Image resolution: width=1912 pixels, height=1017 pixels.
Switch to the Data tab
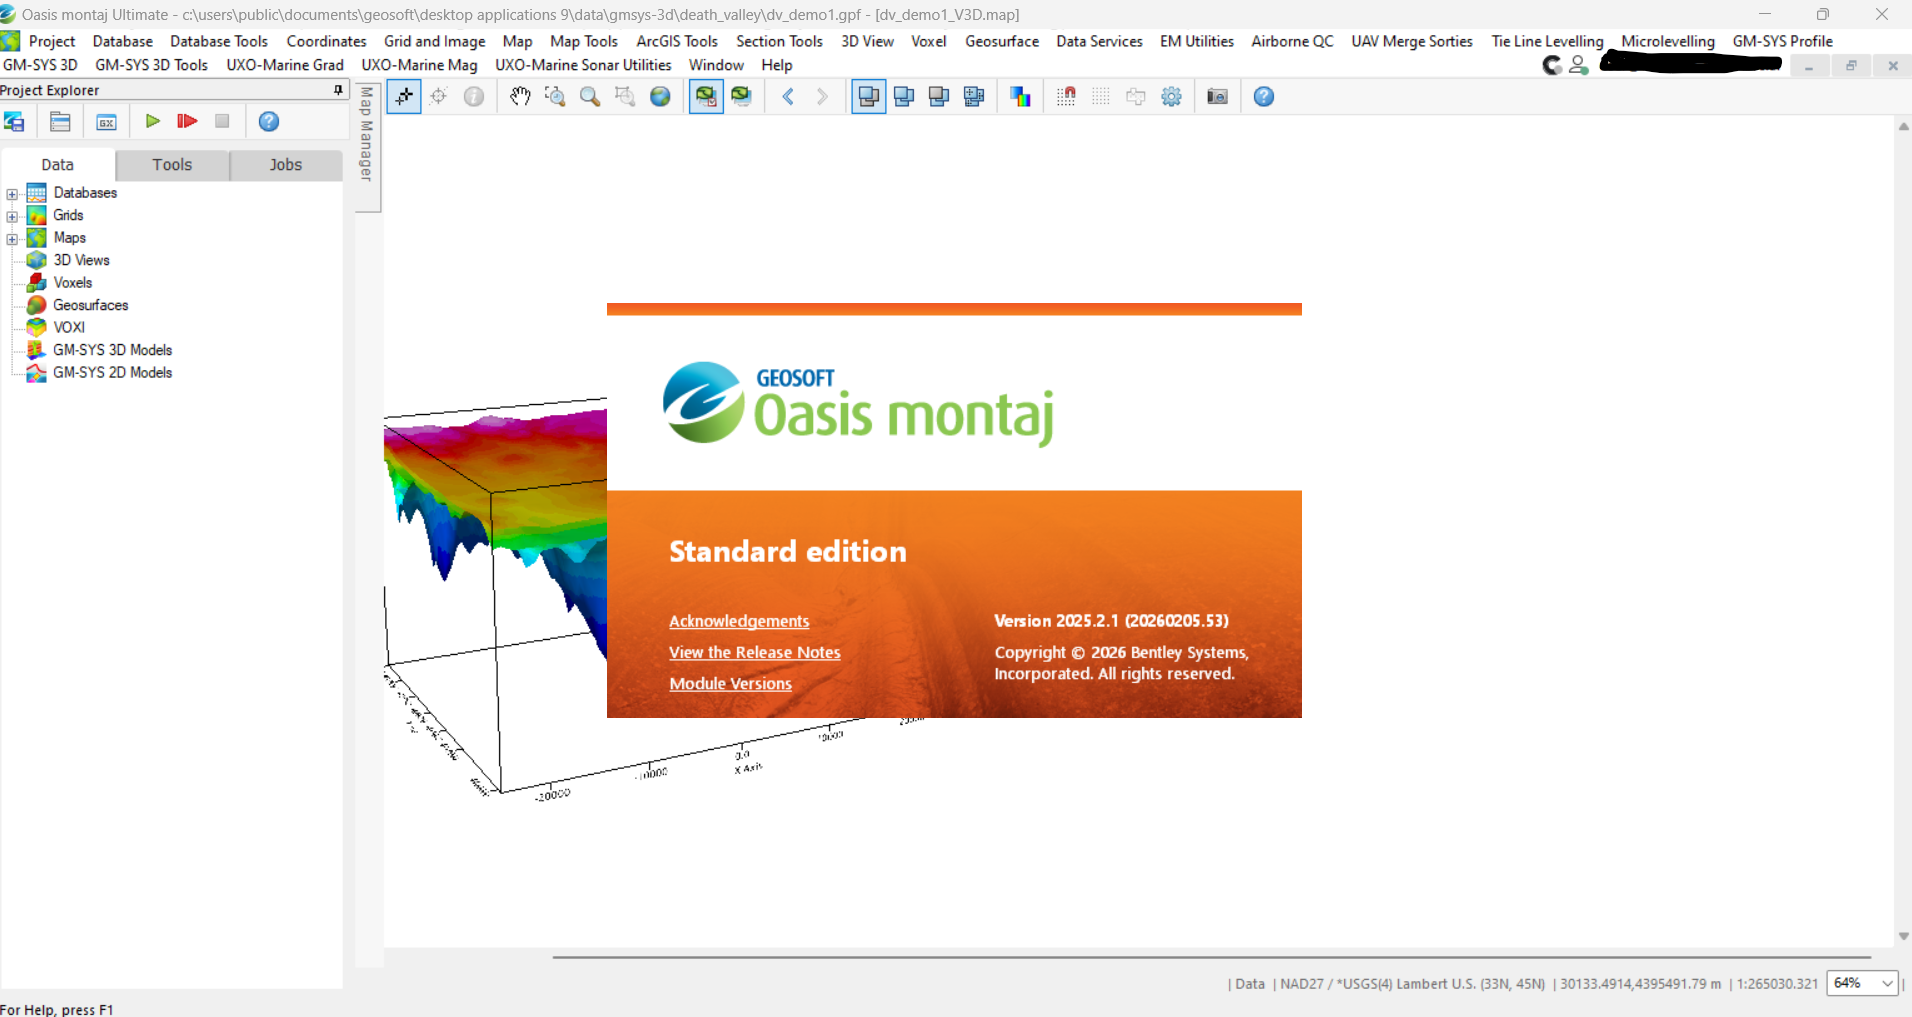pyautogui.click(x=58, y=165)
